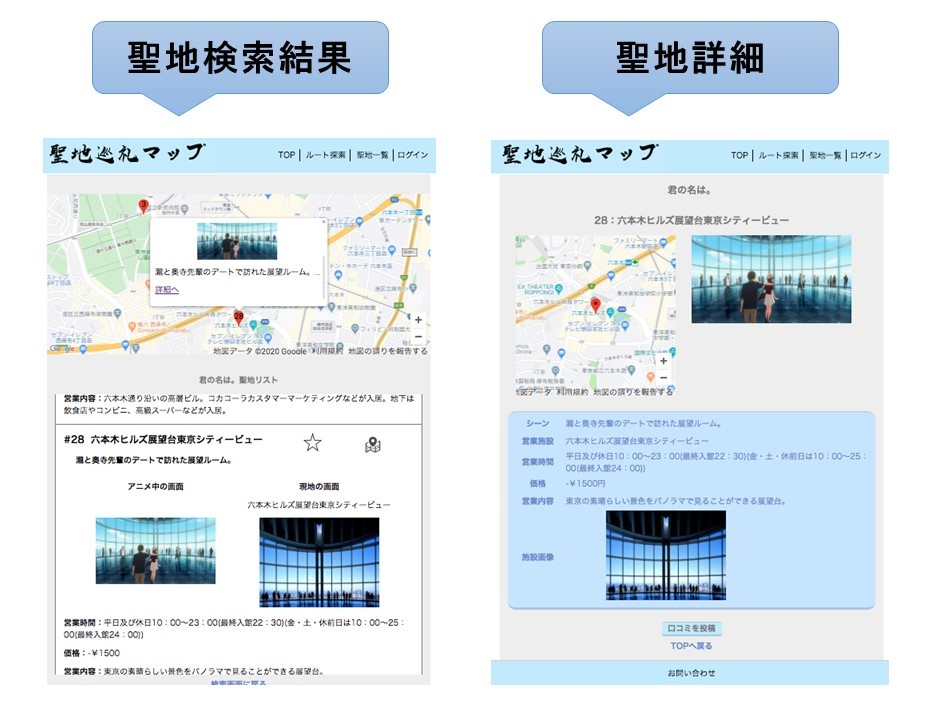Click red map pin 3 on search map

(x=143, y=206)
